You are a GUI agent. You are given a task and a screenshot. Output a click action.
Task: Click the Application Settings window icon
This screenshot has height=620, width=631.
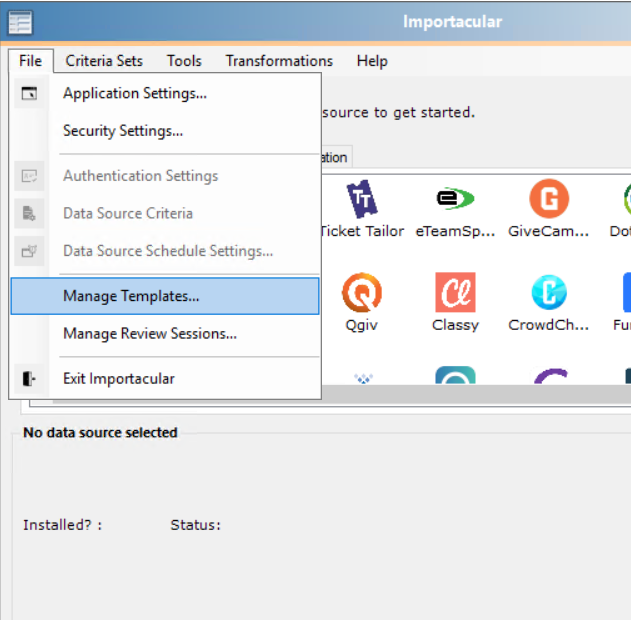pyautogui.click(x=29, y=93)
